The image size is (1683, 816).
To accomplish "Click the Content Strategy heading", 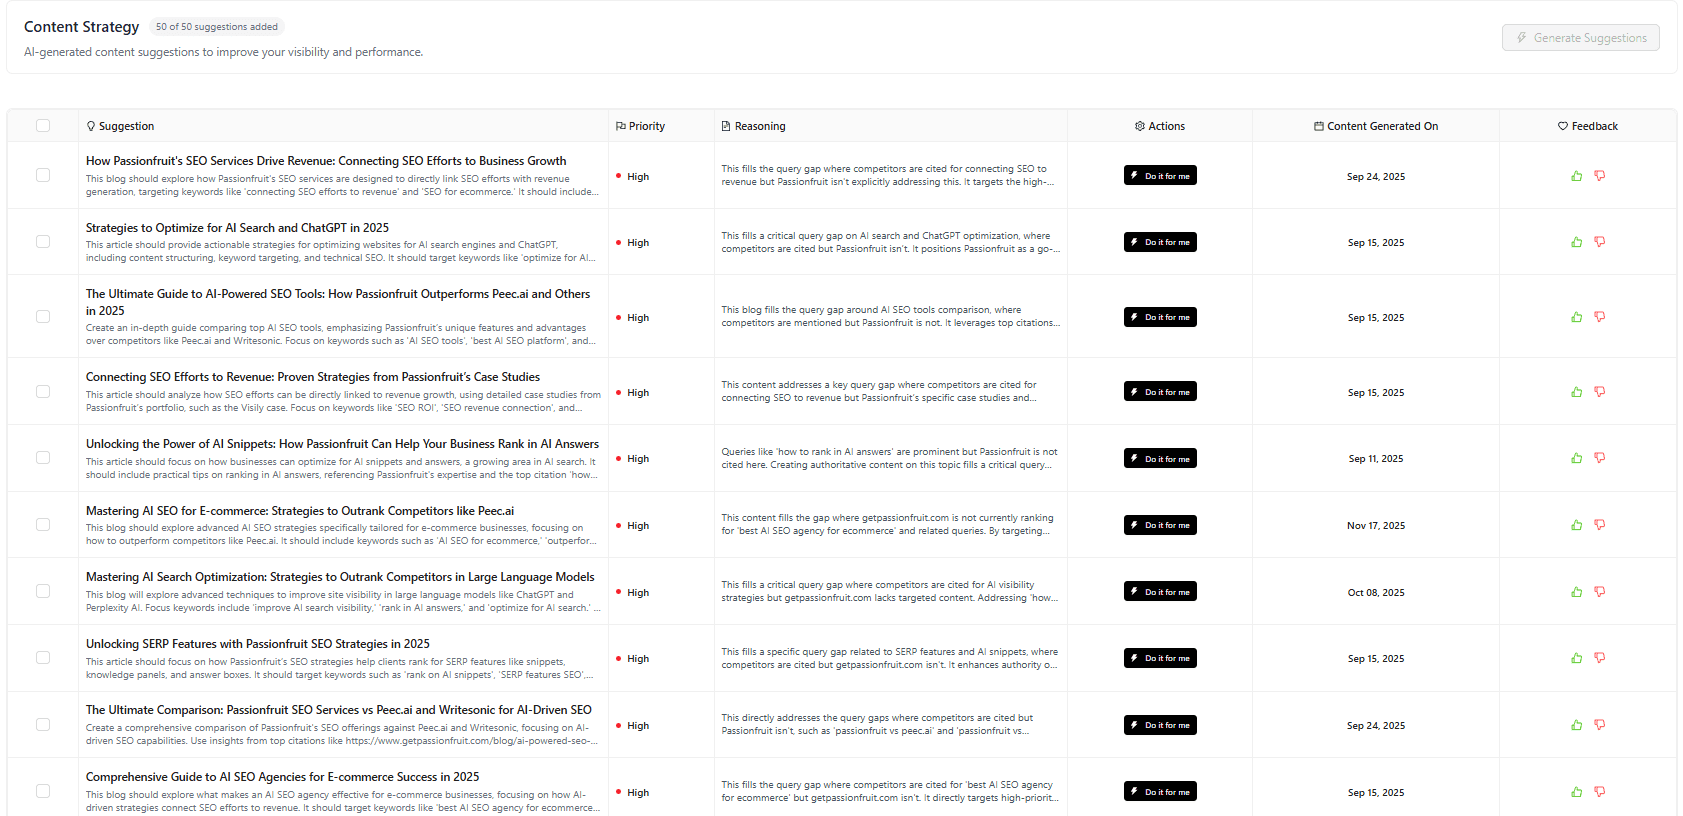I will (x=82, y=27).
